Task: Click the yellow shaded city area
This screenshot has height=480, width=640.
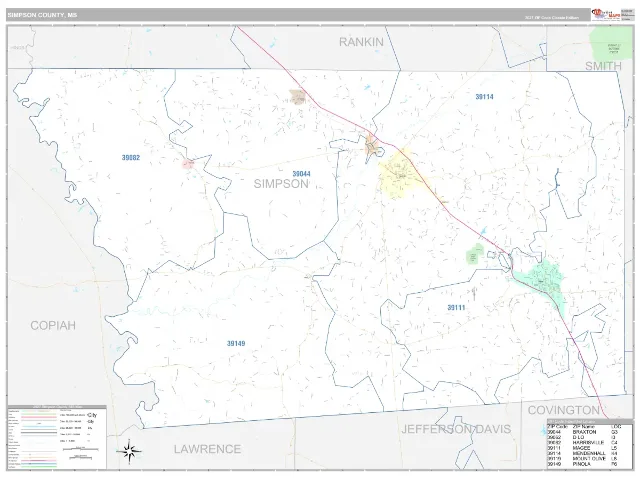Action: 398,176
